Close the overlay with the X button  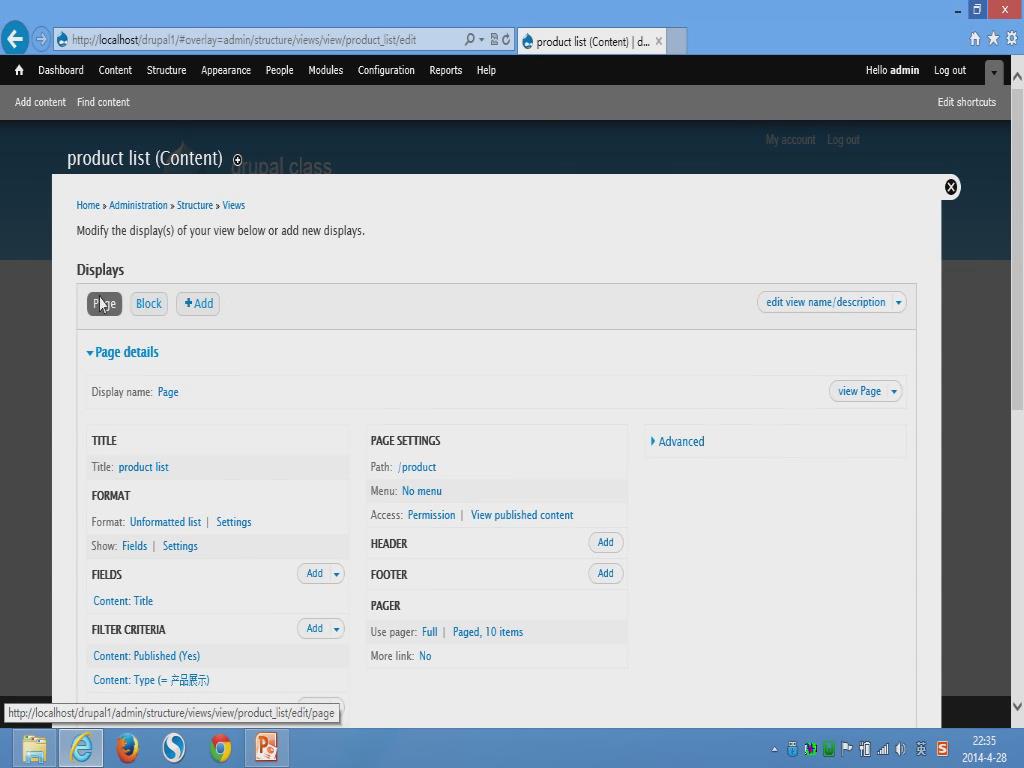coord(950,187)
